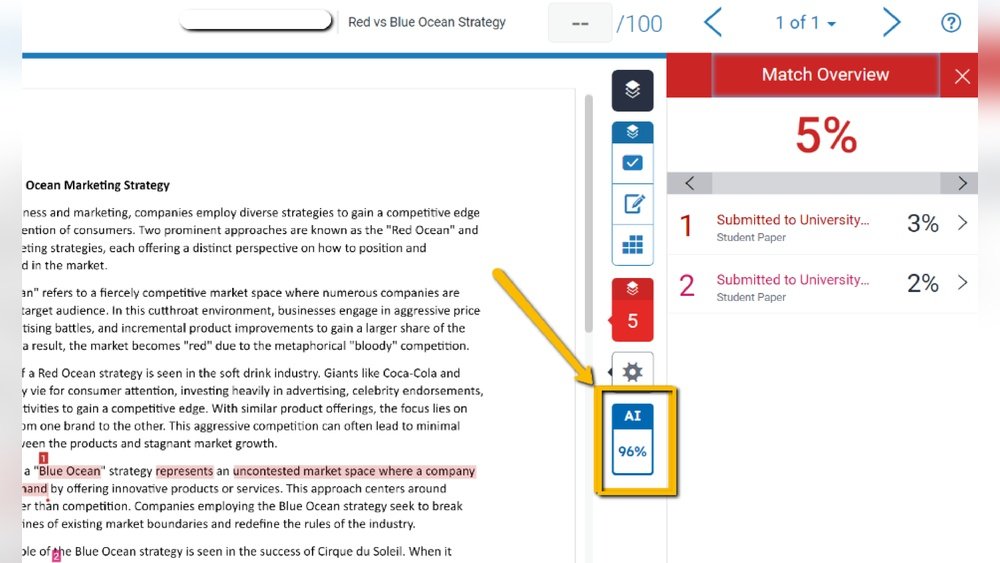Image resolution: width=1000 pixels, height=563 pixels.
Task: Click the redacted student name pill
Action: (x=256, y=20)
